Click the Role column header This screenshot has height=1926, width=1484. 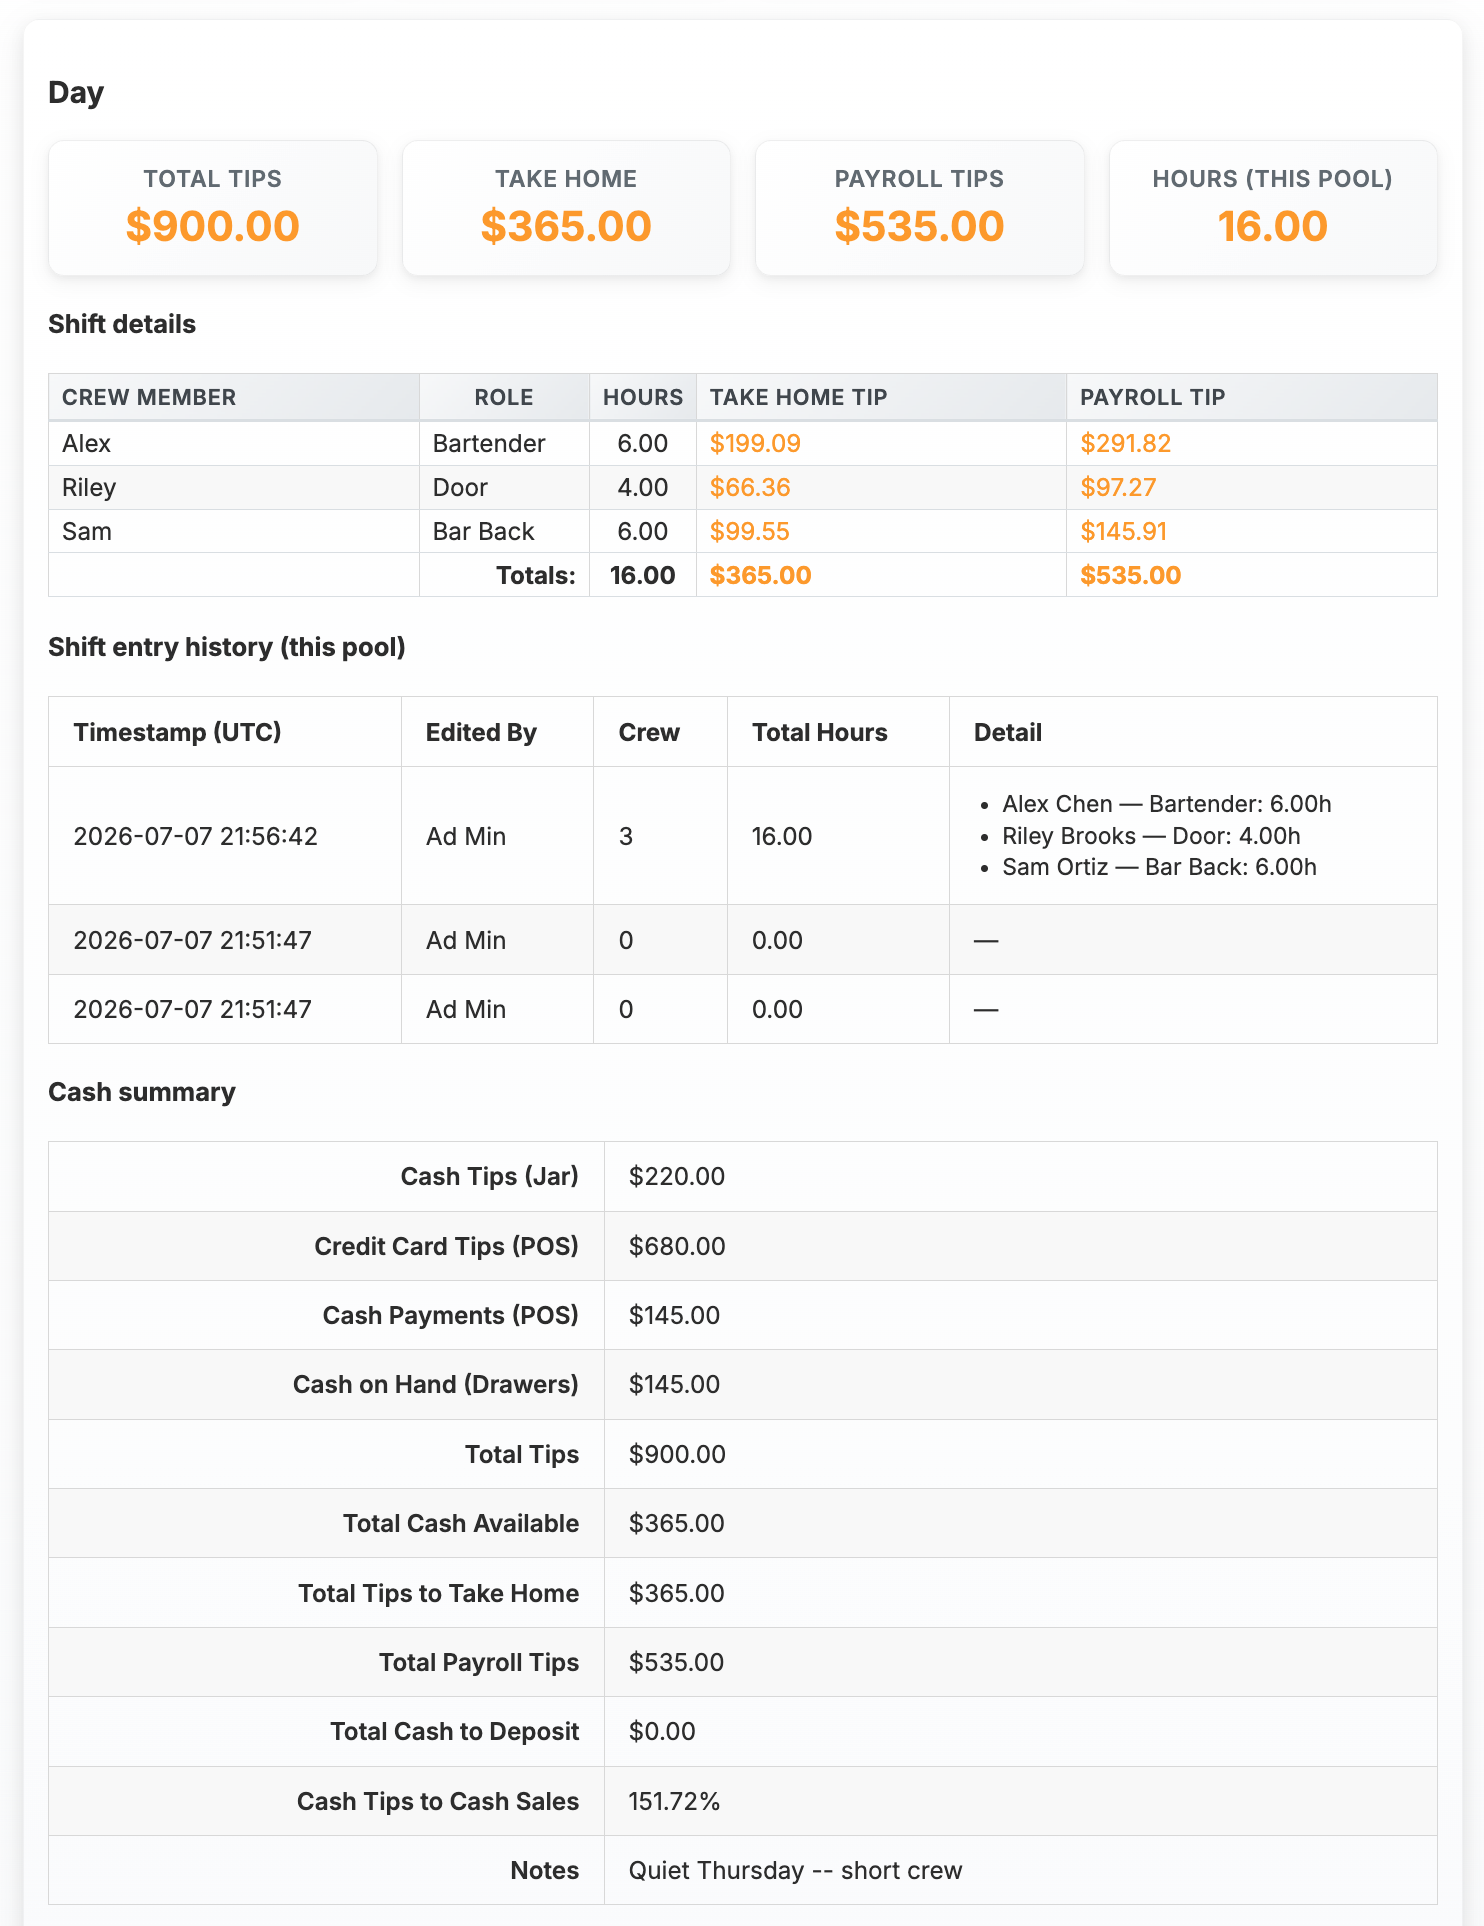pyautogui.click(x=504, y=397)
